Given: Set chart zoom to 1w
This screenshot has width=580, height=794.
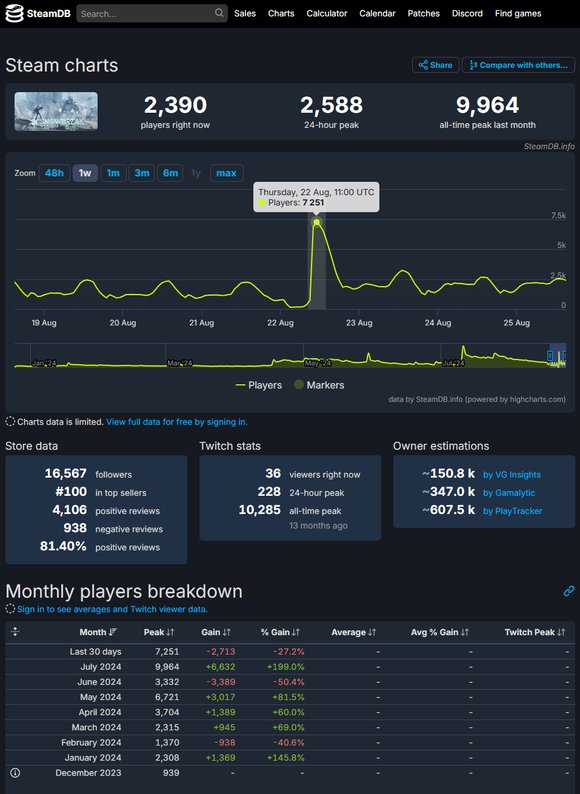Looking at the screenshot, I should pyautogui.click(x=85, y=173).
